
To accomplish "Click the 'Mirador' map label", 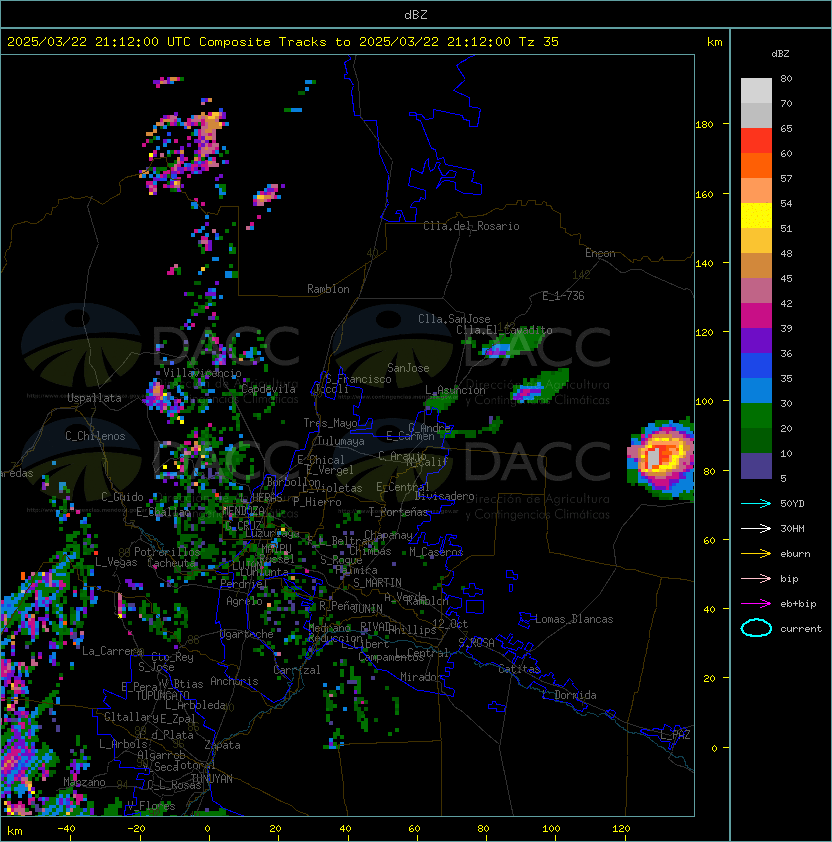I will point(421,677).
